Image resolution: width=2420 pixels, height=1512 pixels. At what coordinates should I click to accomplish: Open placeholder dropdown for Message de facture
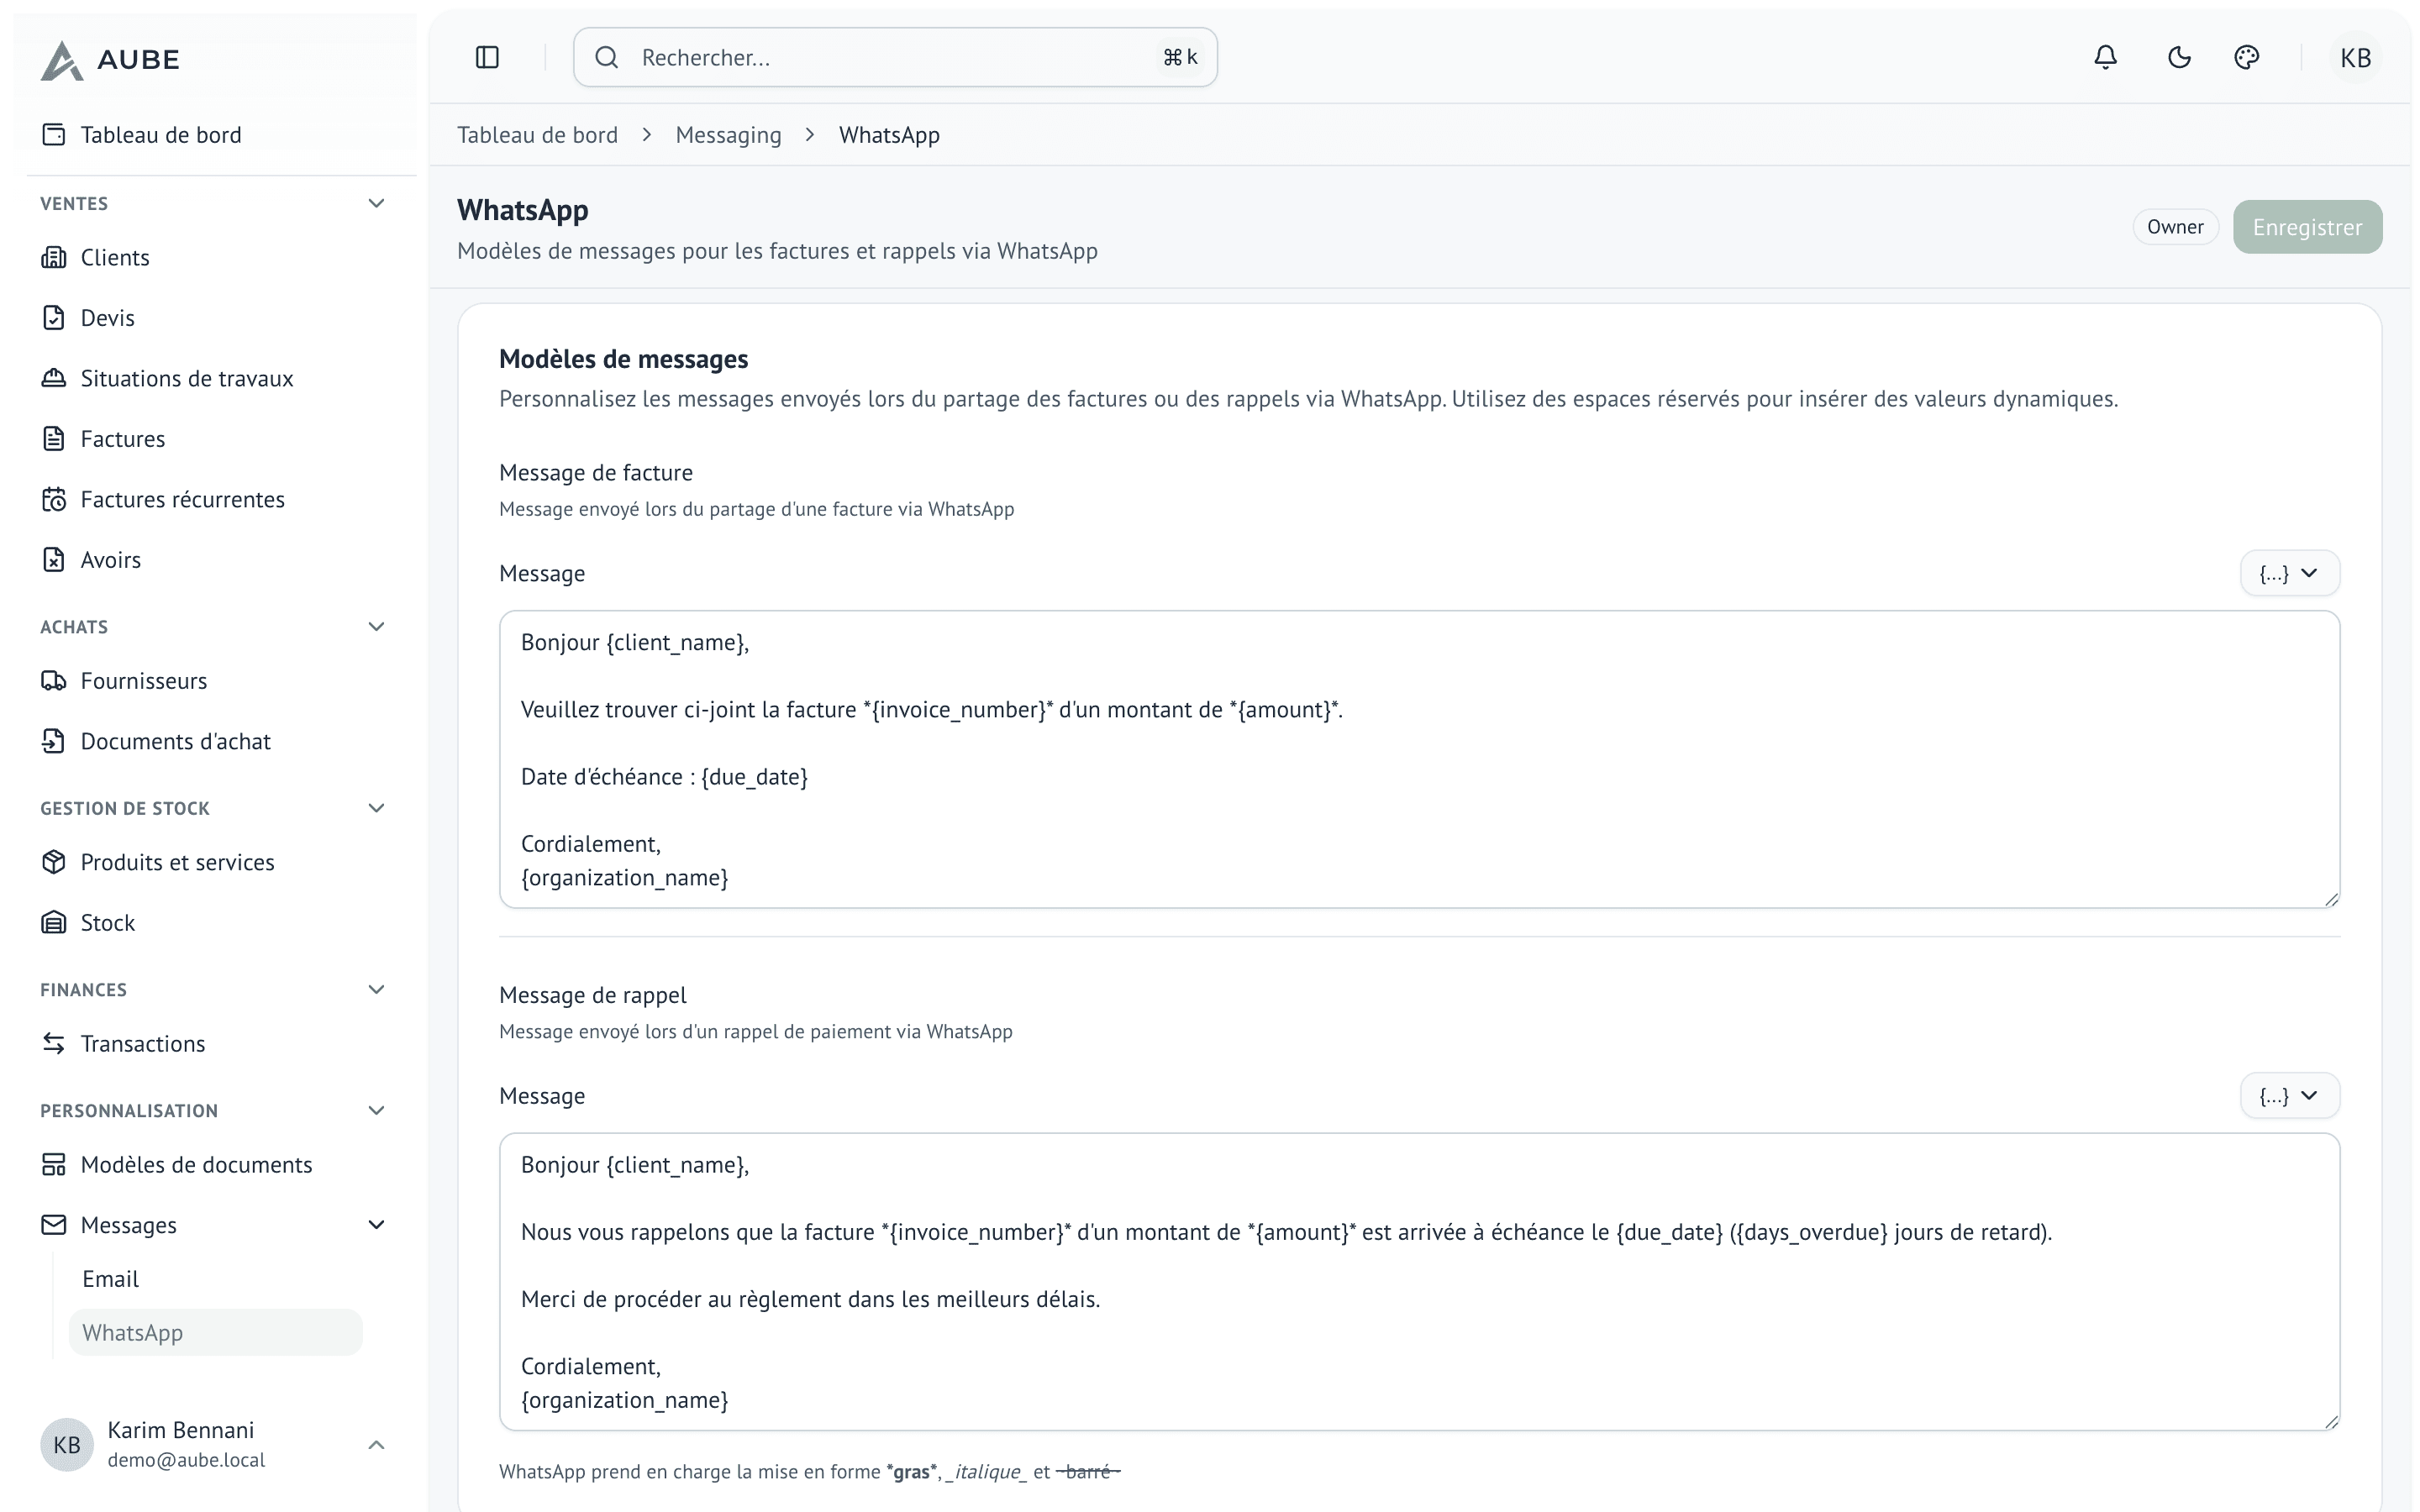point(2289,574)
